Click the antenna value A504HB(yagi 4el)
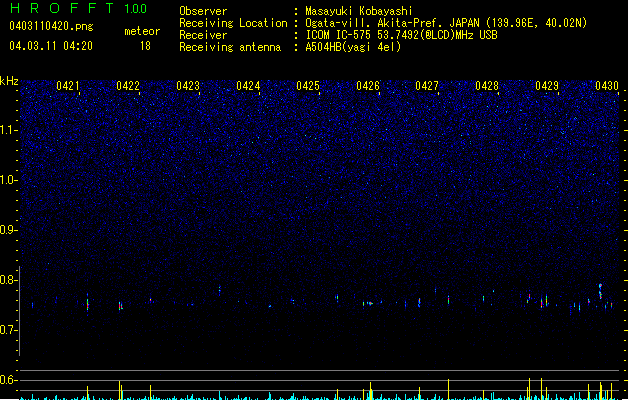The height and width of the screenshot is (400, 629). point(353,47)
